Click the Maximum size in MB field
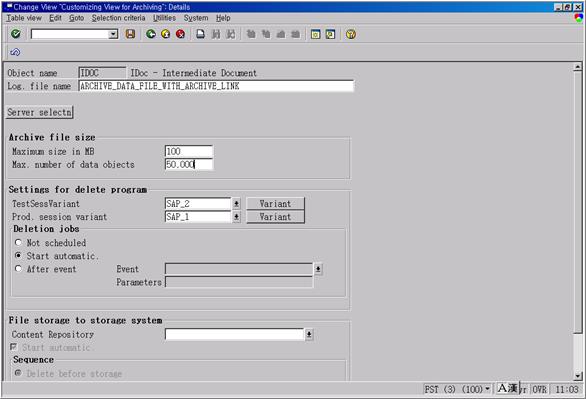Image resolution: width=586 pixels, height=399 pixels. (x=189, y=151)
